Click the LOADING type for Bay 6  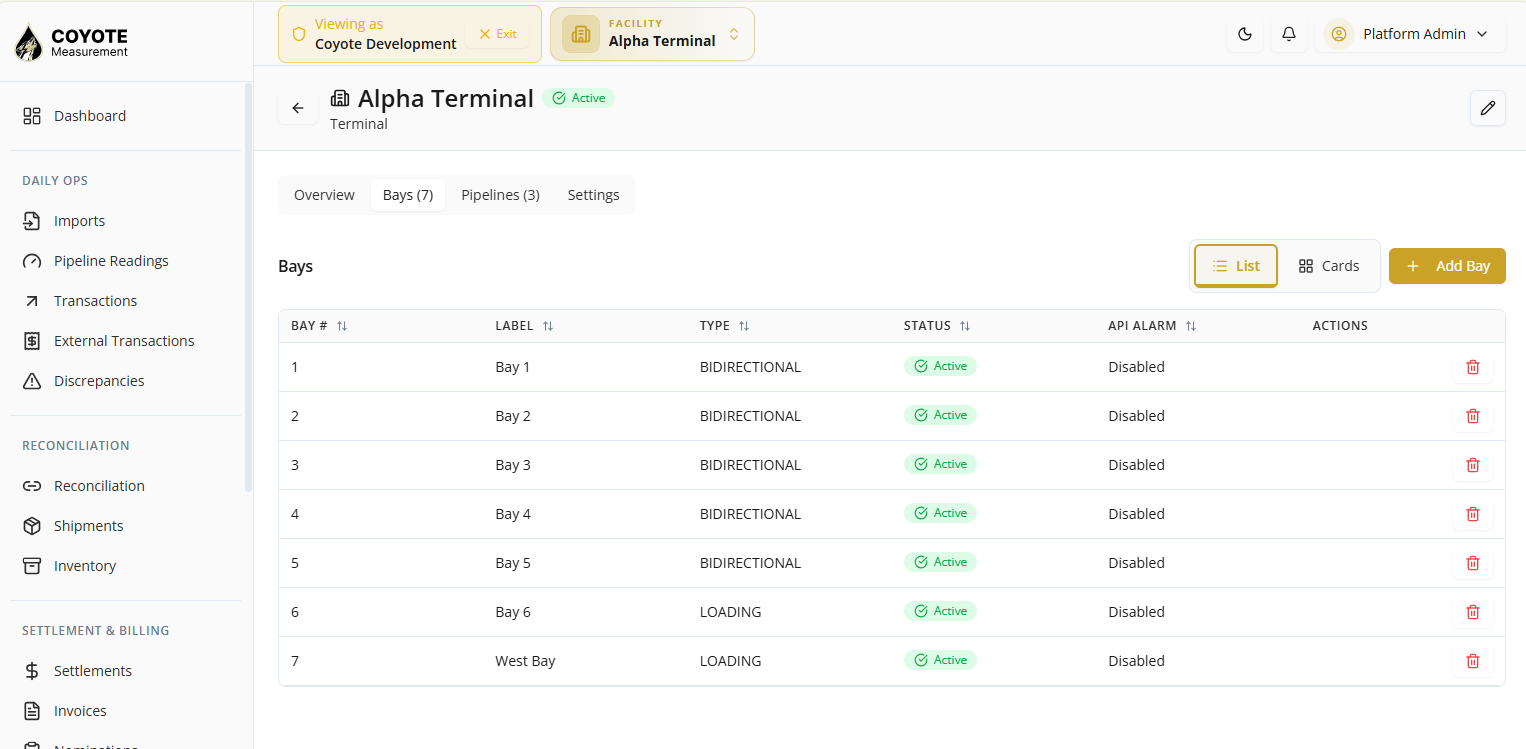pyautogui.click(x=730, y=612)
